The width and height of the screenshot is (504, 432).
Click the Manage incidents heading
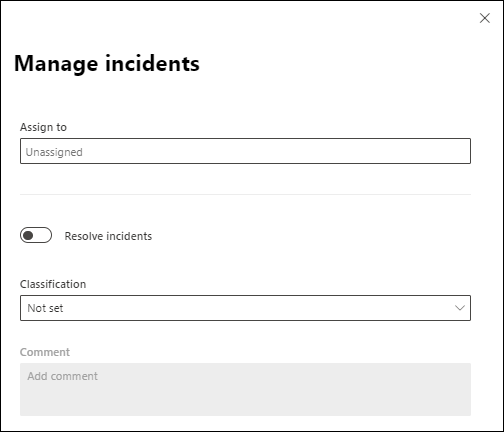pos(107,64)
